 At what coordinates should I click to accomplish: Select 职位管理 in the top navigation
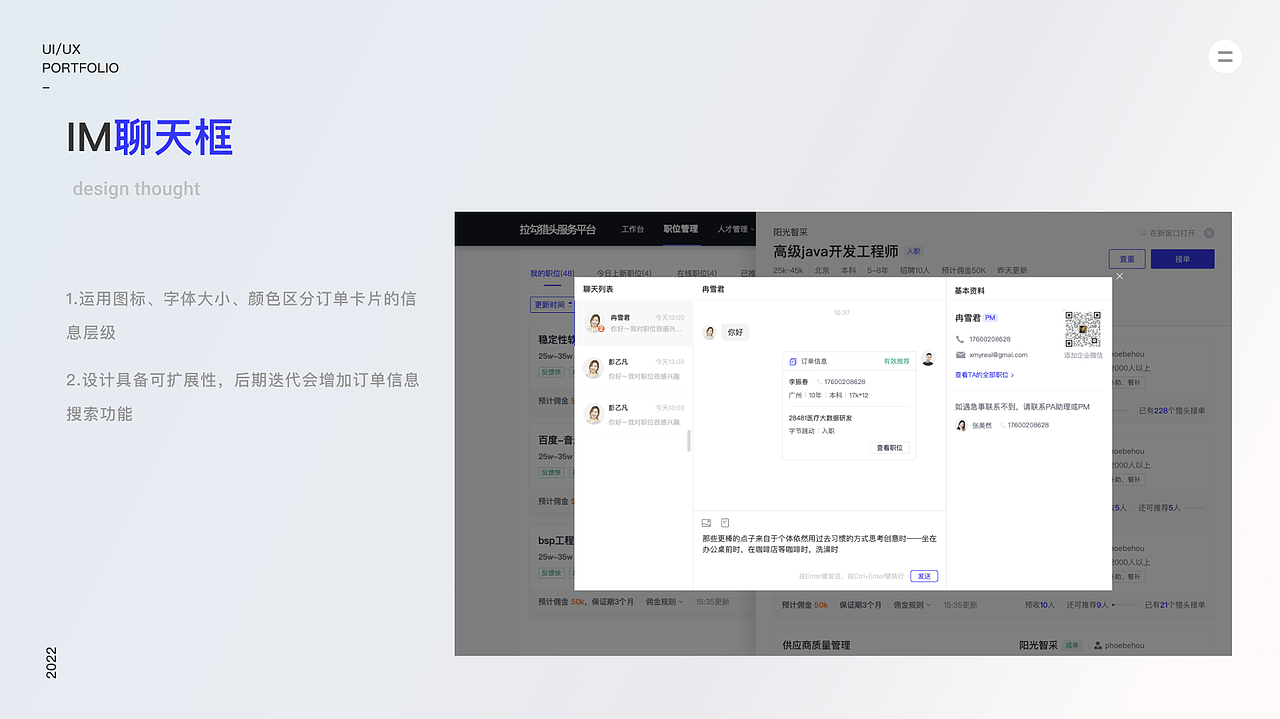pos(680,229)
